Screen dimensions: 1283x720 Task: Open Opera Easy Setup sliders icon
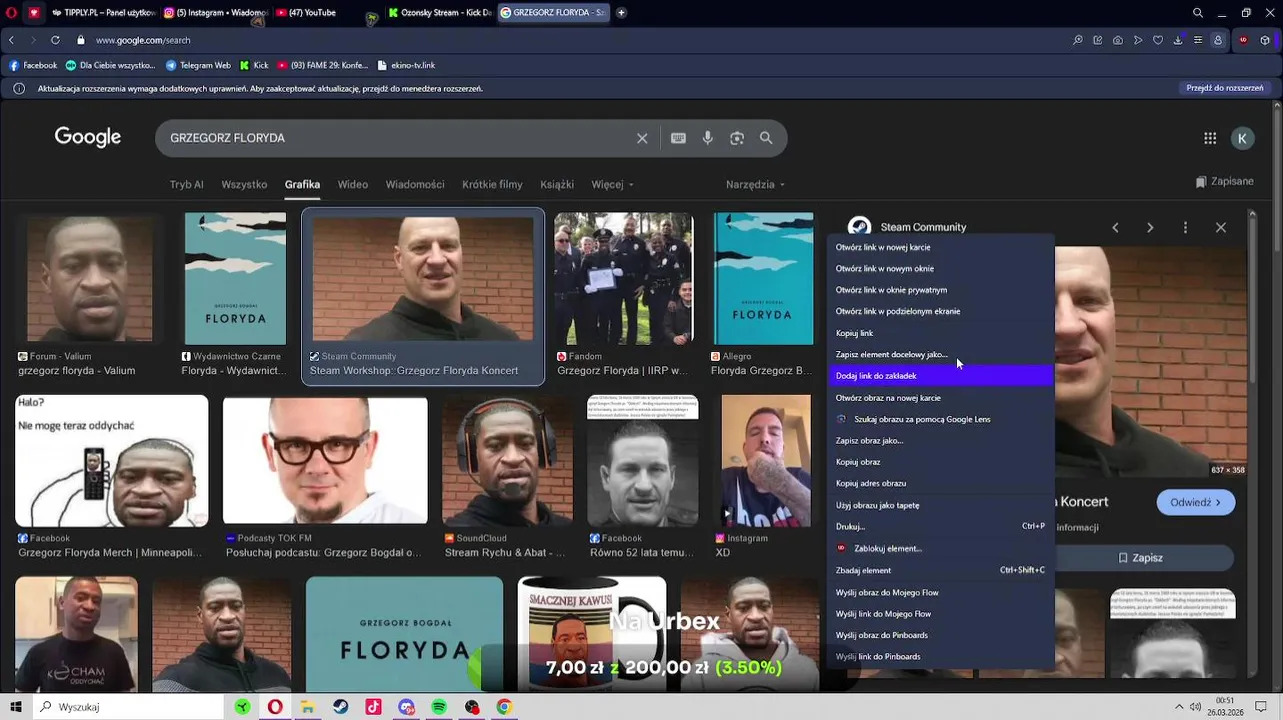[x=1198, y=40]
